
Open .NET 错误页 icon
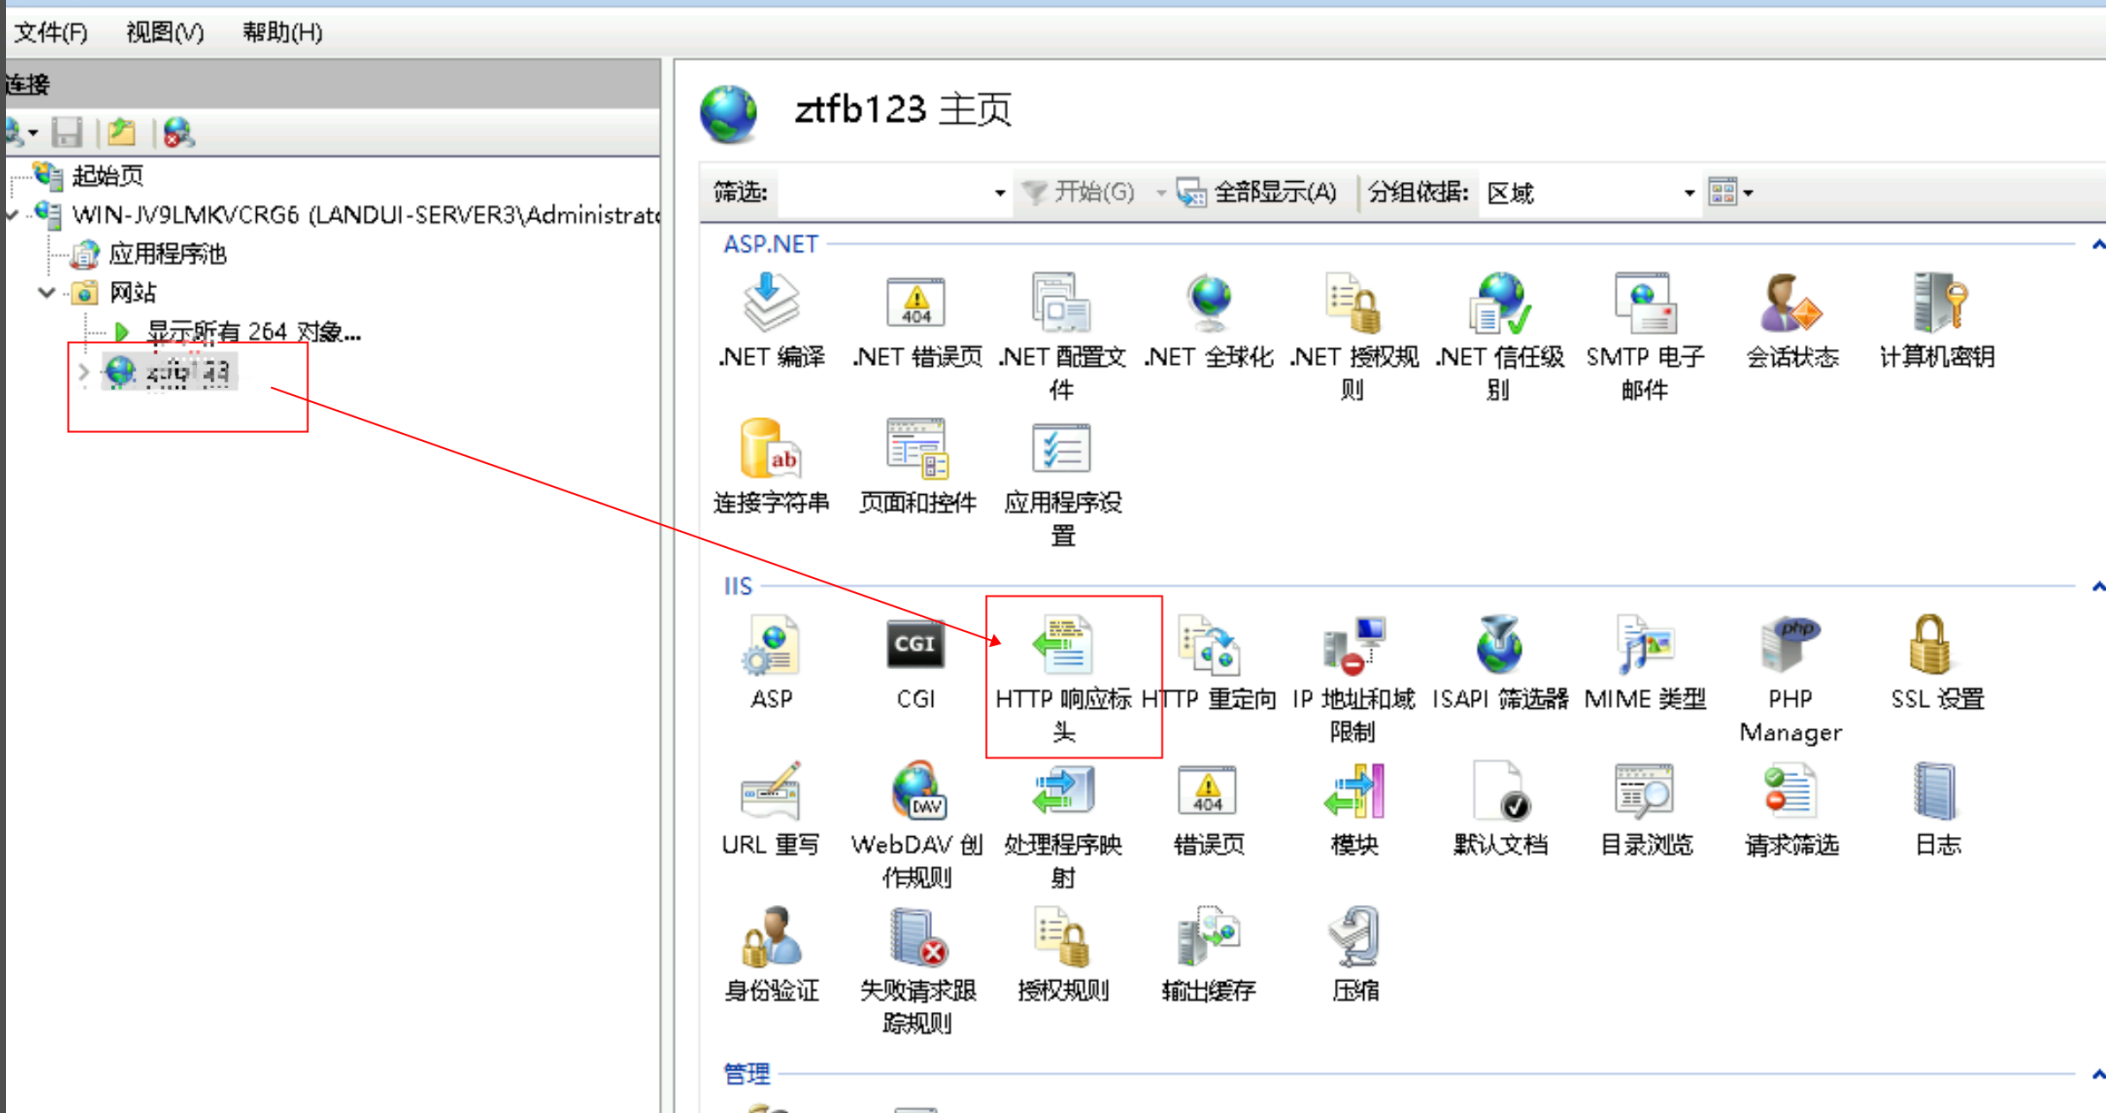point(915,304)
